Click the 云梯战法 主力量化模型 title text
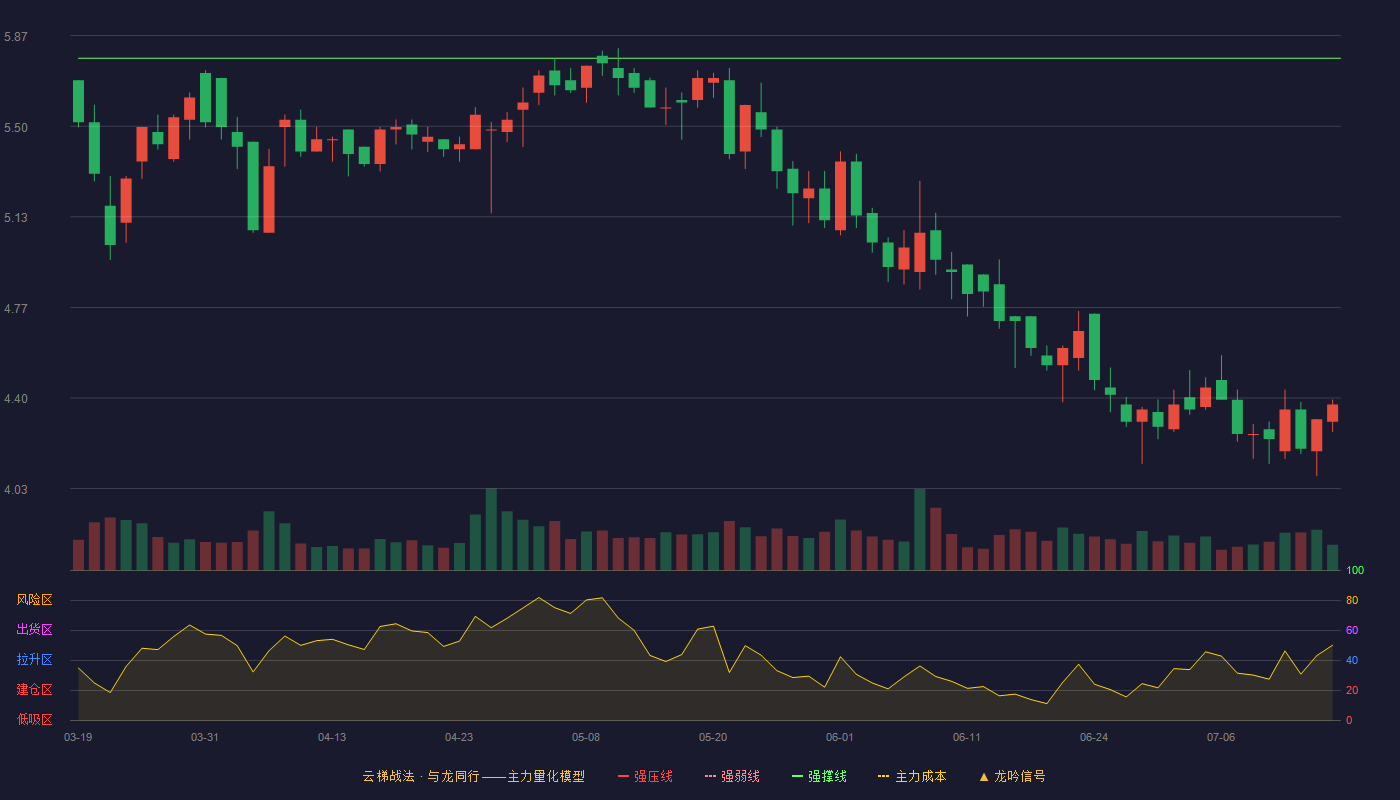This screenshot has width=1400, height=800. (x=473, y=776)
